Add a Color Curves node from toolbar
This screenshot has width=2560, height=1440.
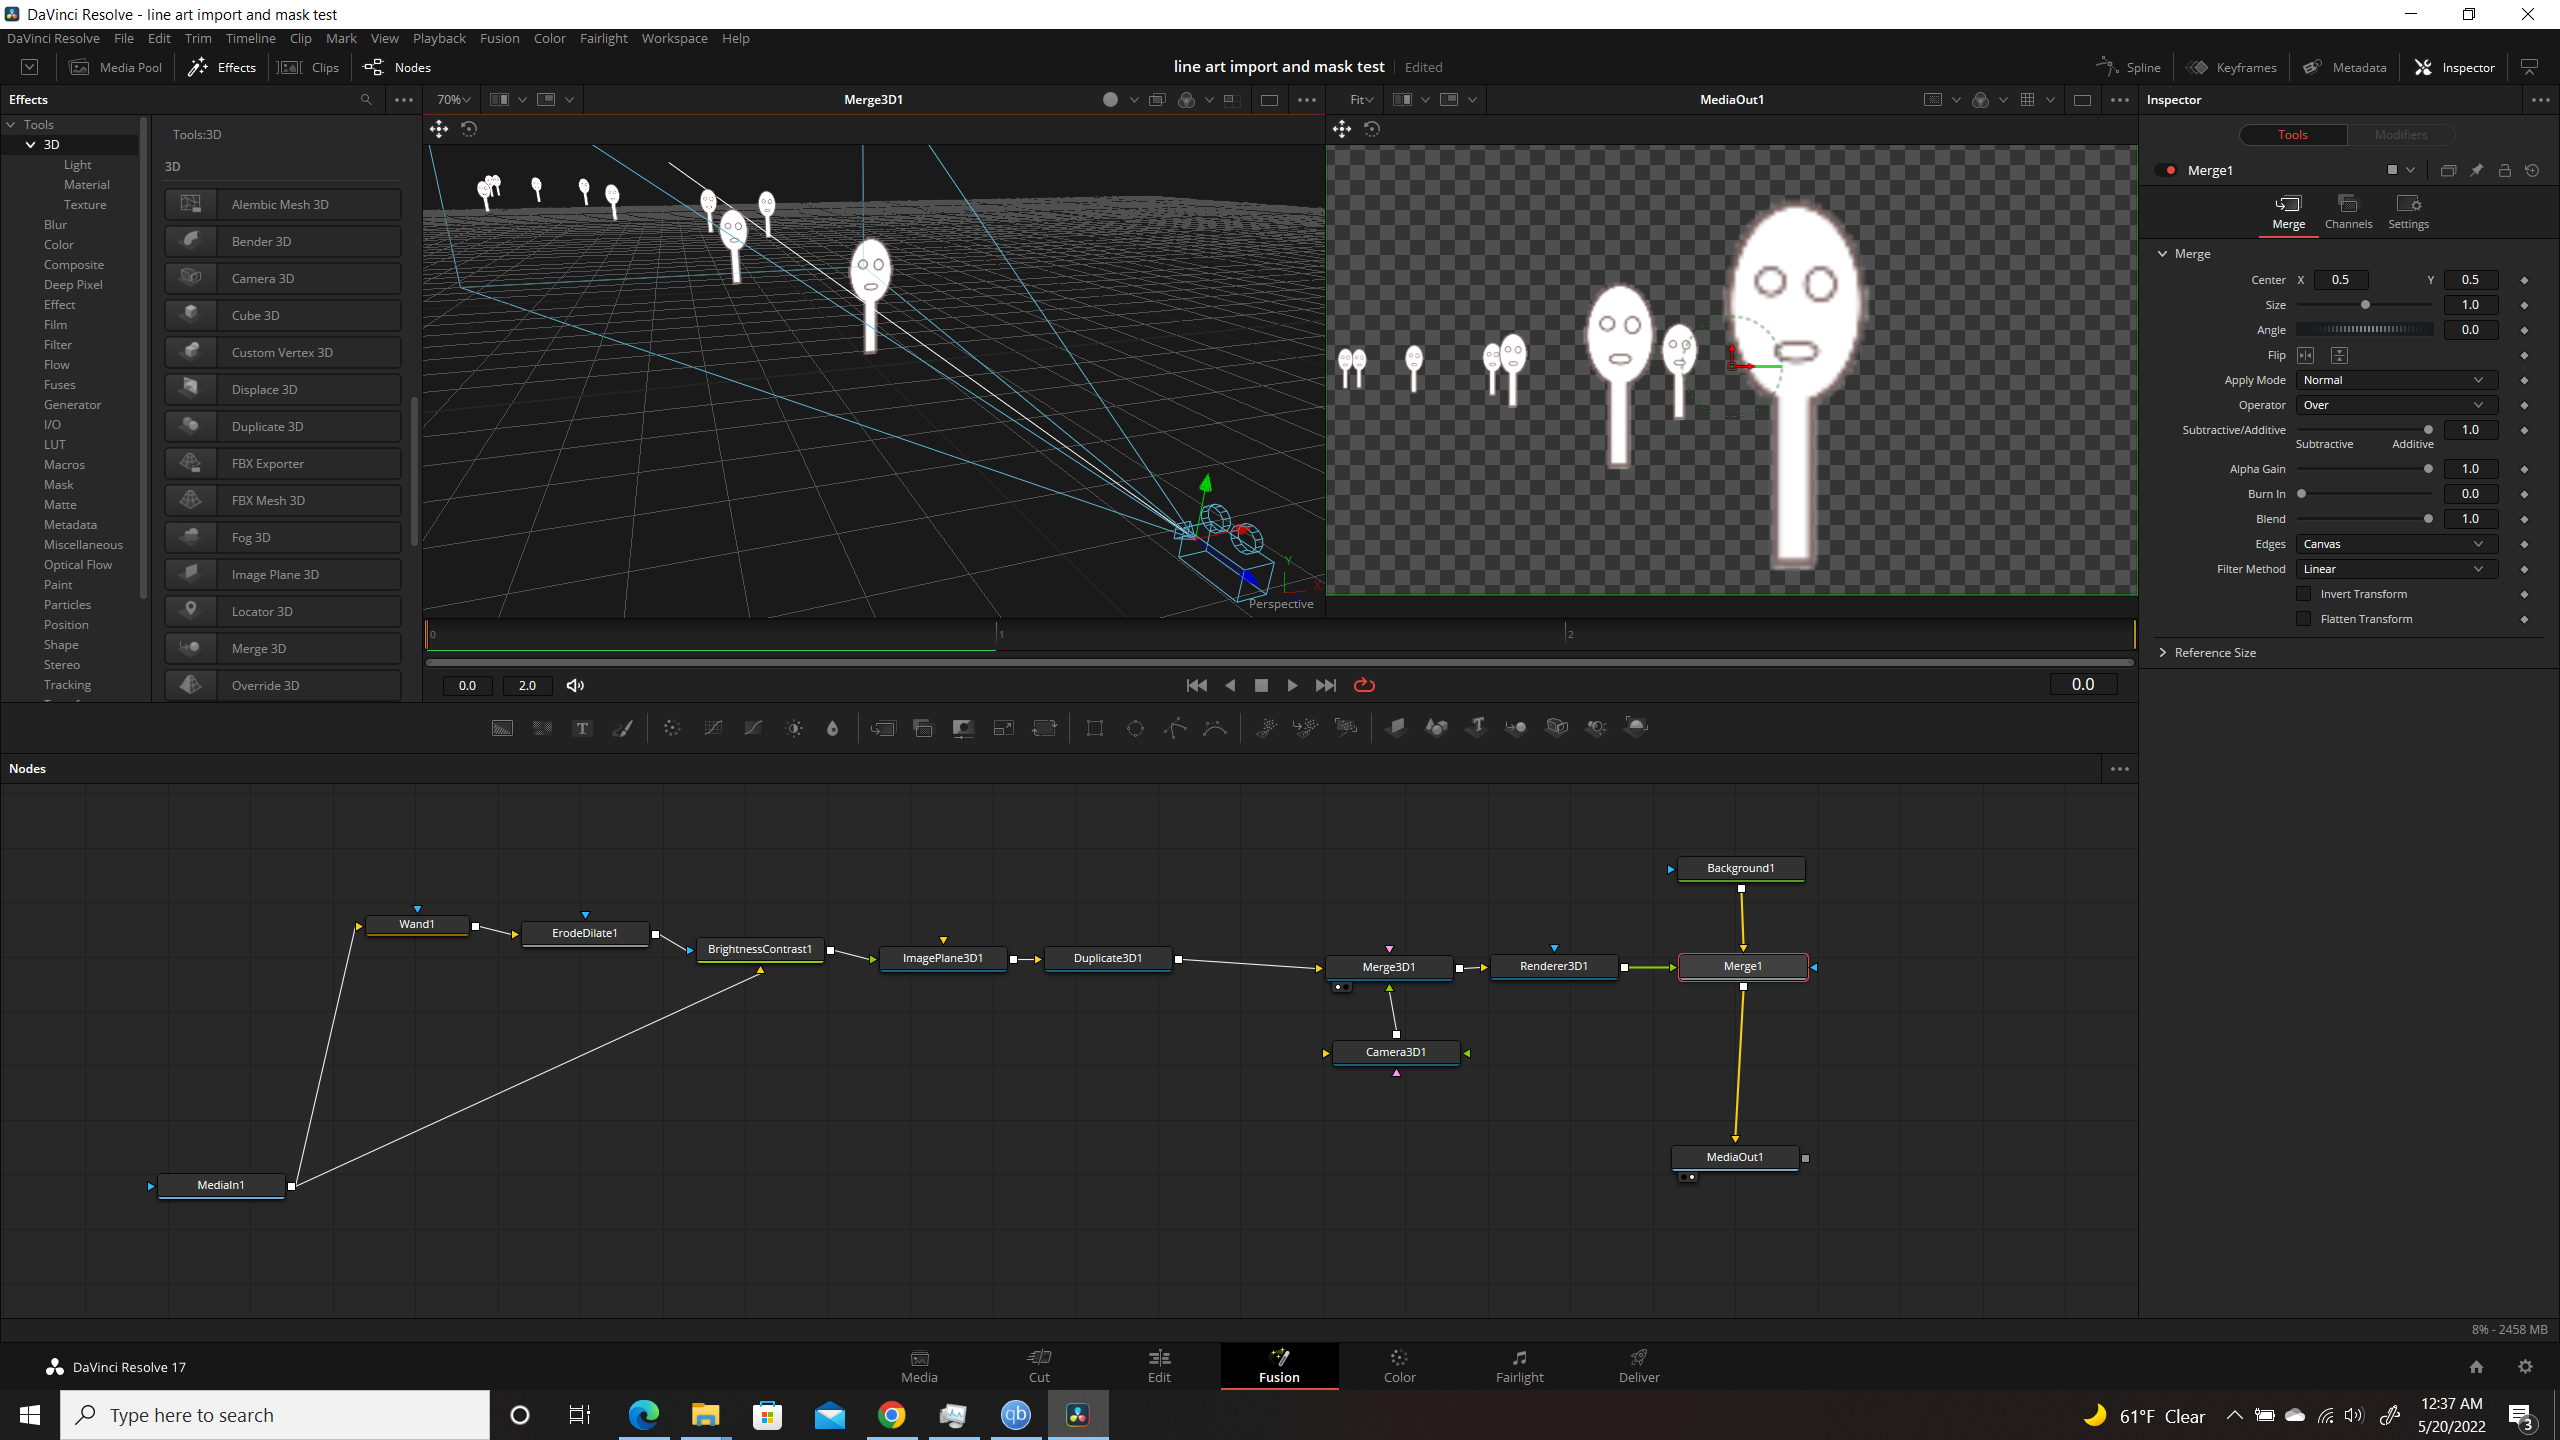coord(713,728)
